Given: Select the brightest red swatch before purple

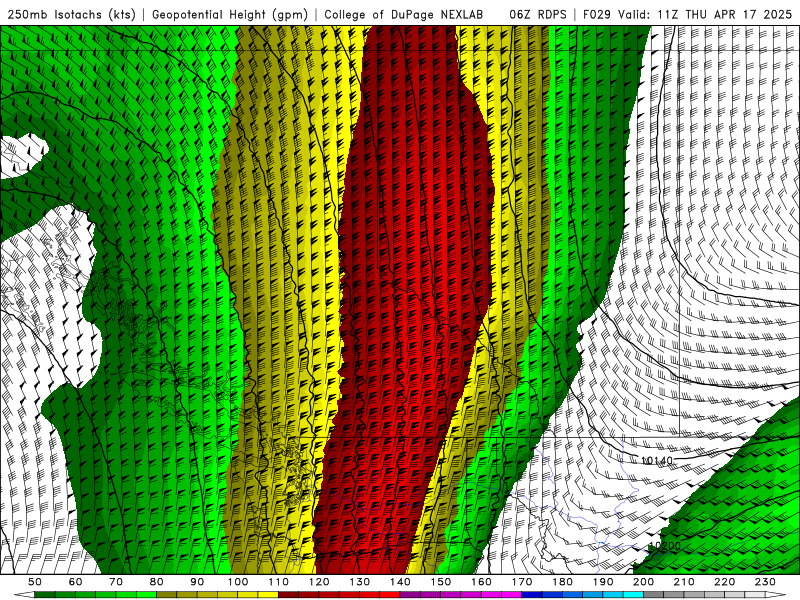Looking at the screenshot, I should pyautogui.click(x=390, y=594).
